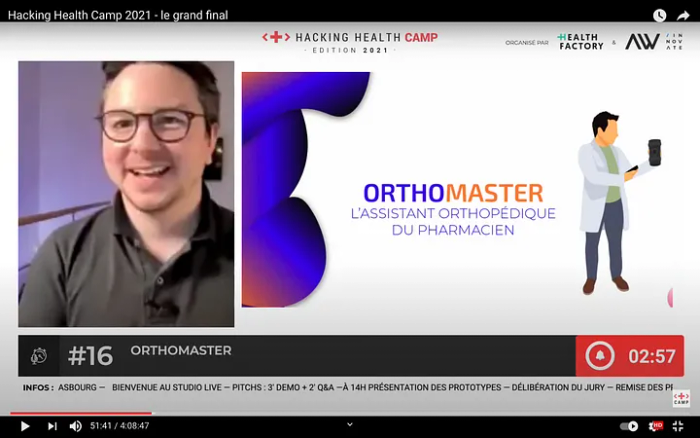Click the Health Factory logo
The image size is (700, 438).
click(x=580, y=42)
